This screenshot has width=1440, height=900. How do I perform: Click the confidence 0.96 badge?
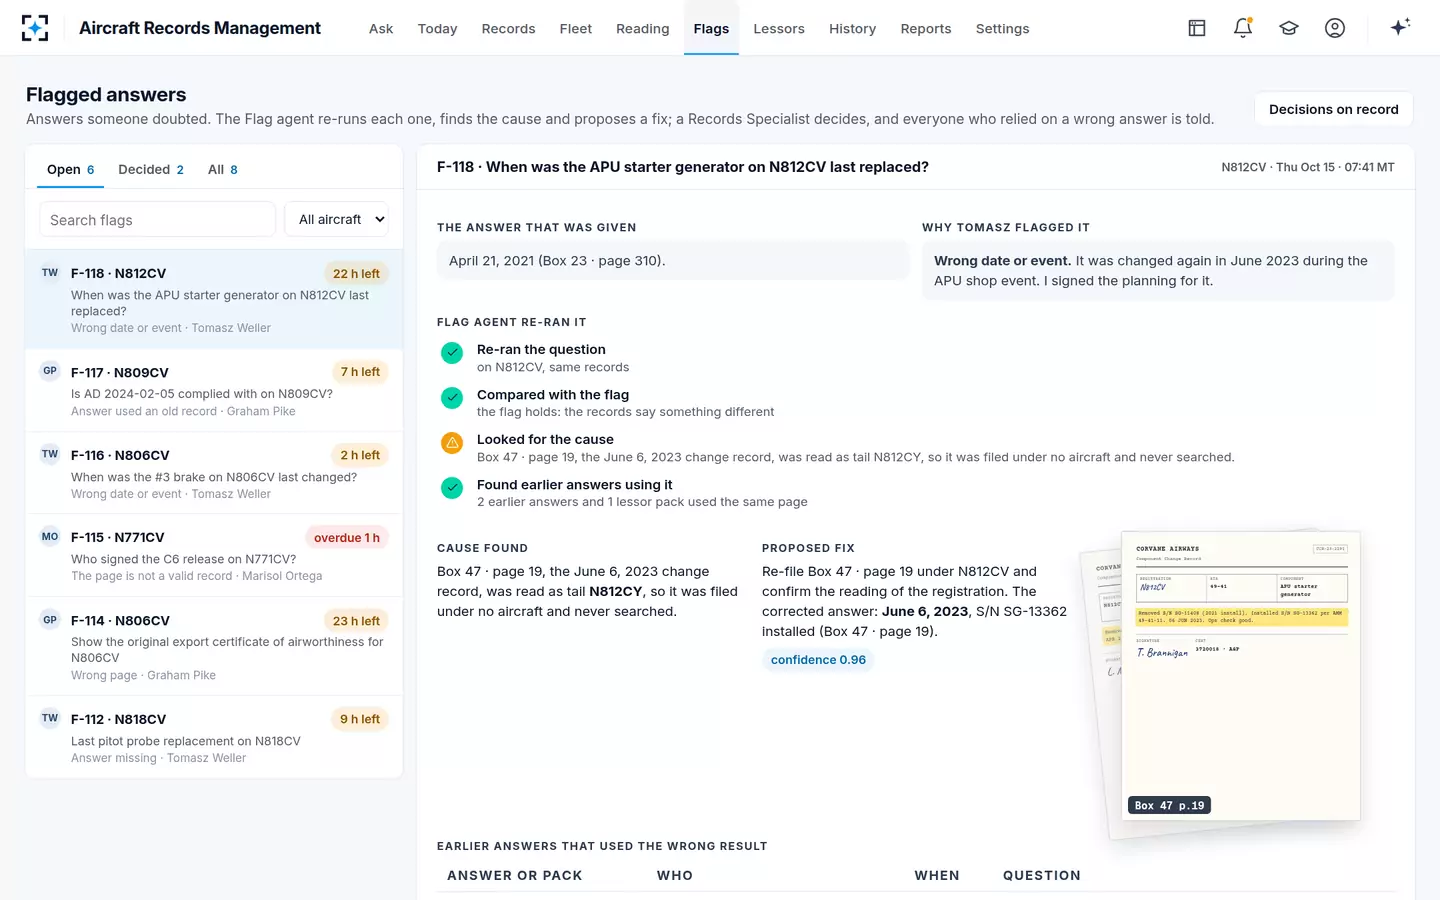tap(818, 660)
